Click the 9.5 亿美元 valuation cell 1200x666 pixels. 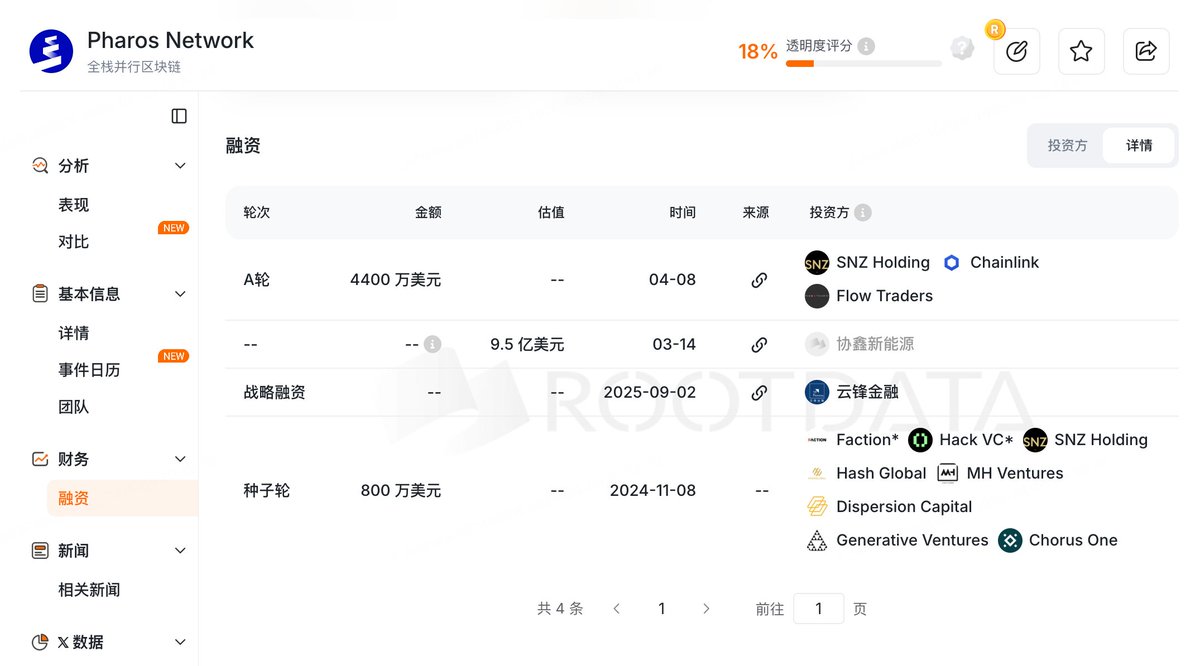pyautogui.click(x=527, y=345)
